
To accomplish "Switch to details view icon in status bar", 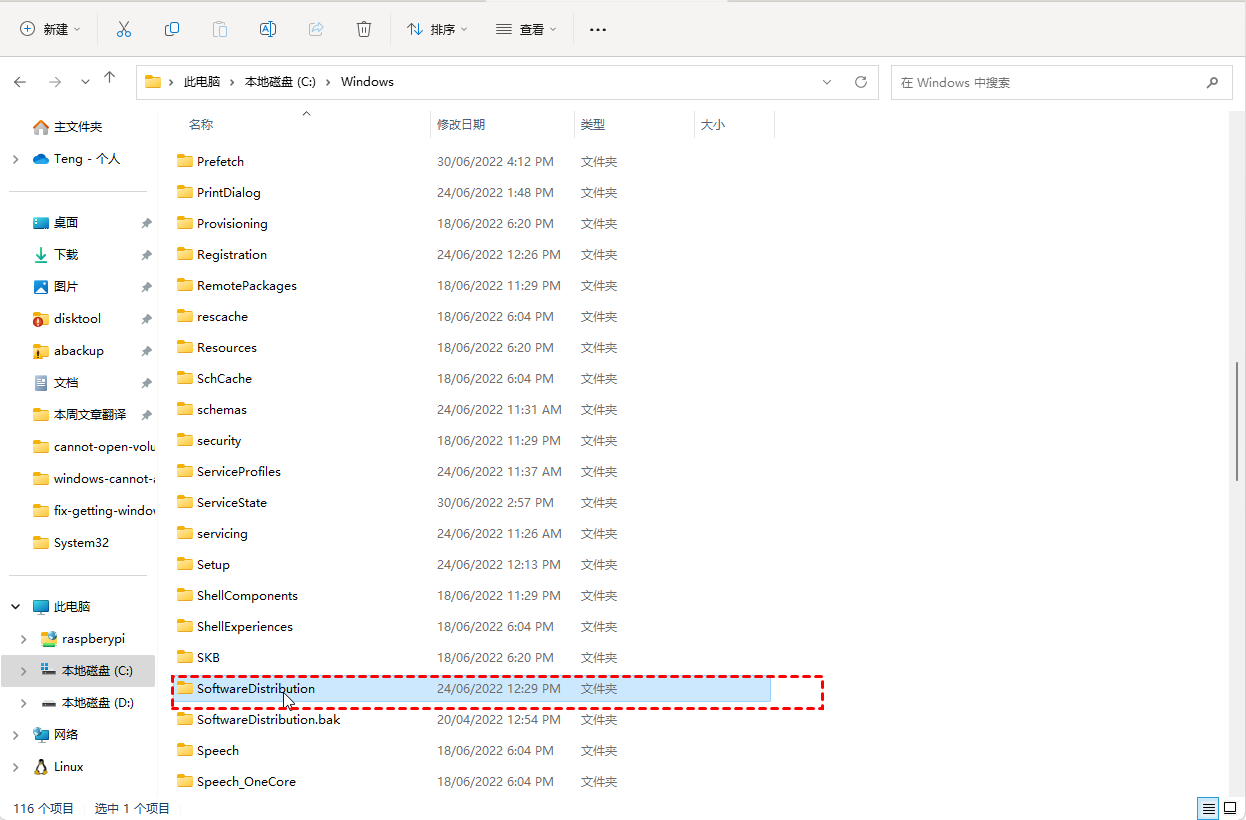I will coord(1209,808).
